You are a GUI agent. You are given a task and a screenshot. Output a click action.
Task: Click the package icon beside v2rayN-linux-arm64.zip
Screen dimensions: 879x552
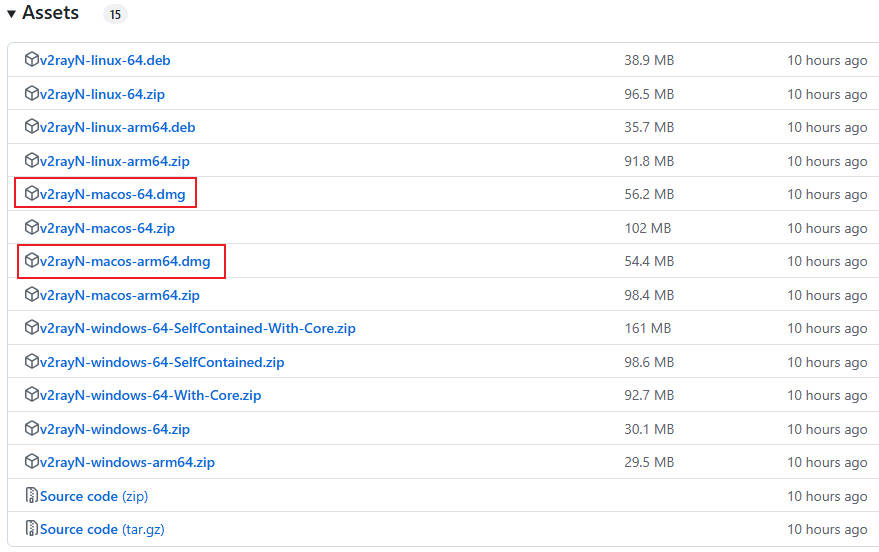tap(32, 160)
